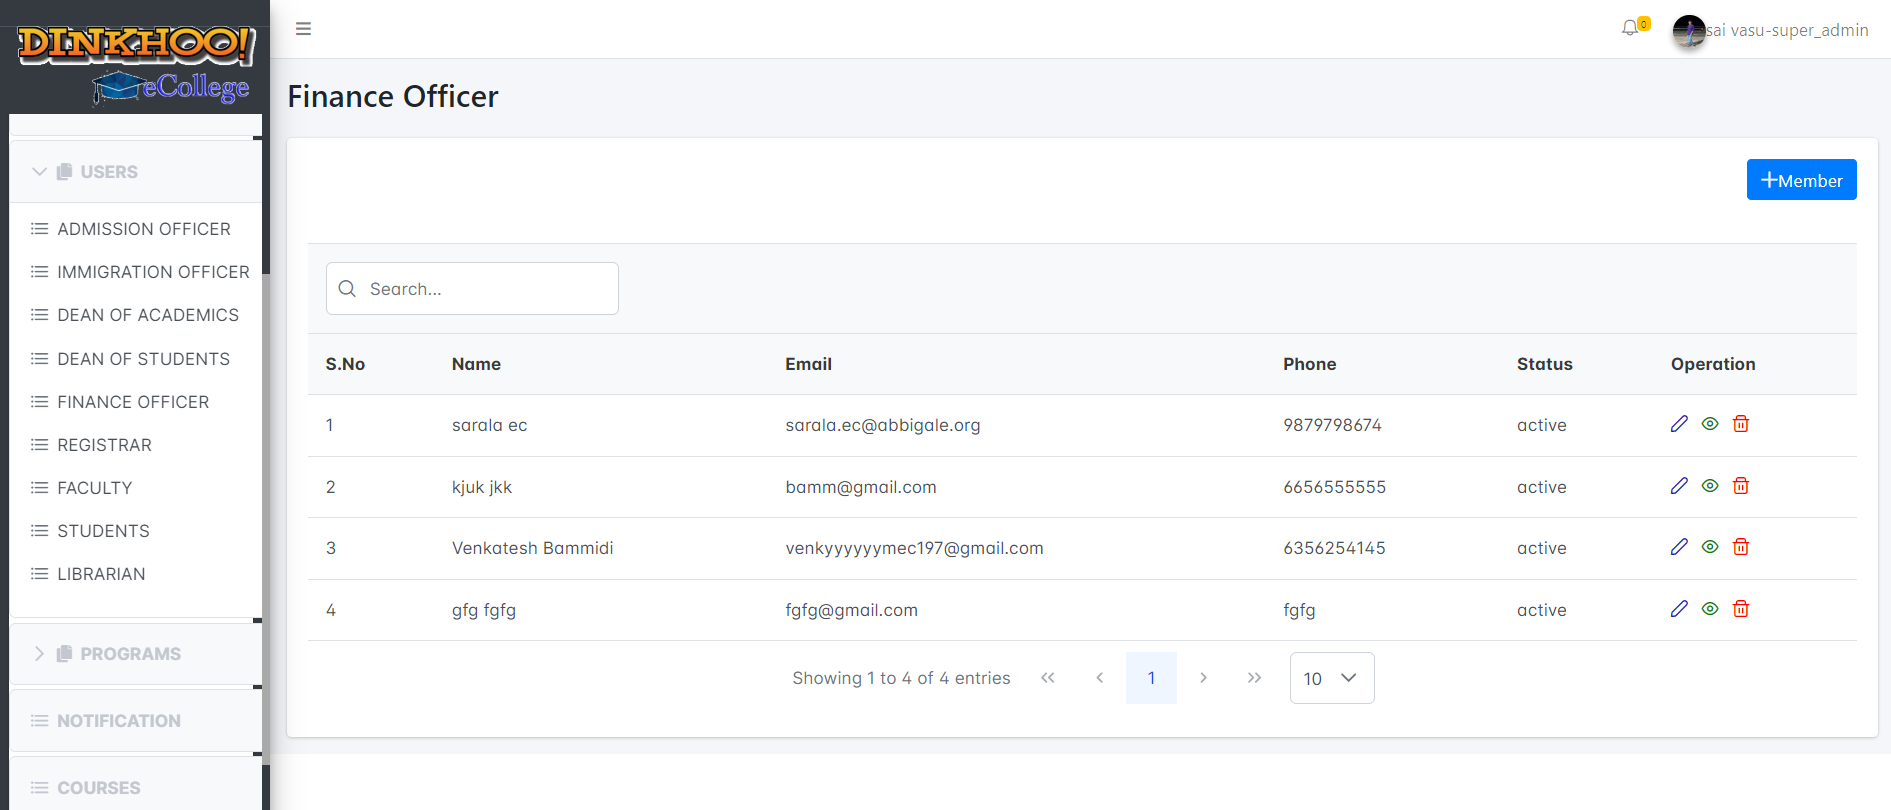The width and height of the screenshot is (1891, 810).
Task: Edit Venkatesh Bammidi with pencil icon
Action: click(x=1679, y=547)
